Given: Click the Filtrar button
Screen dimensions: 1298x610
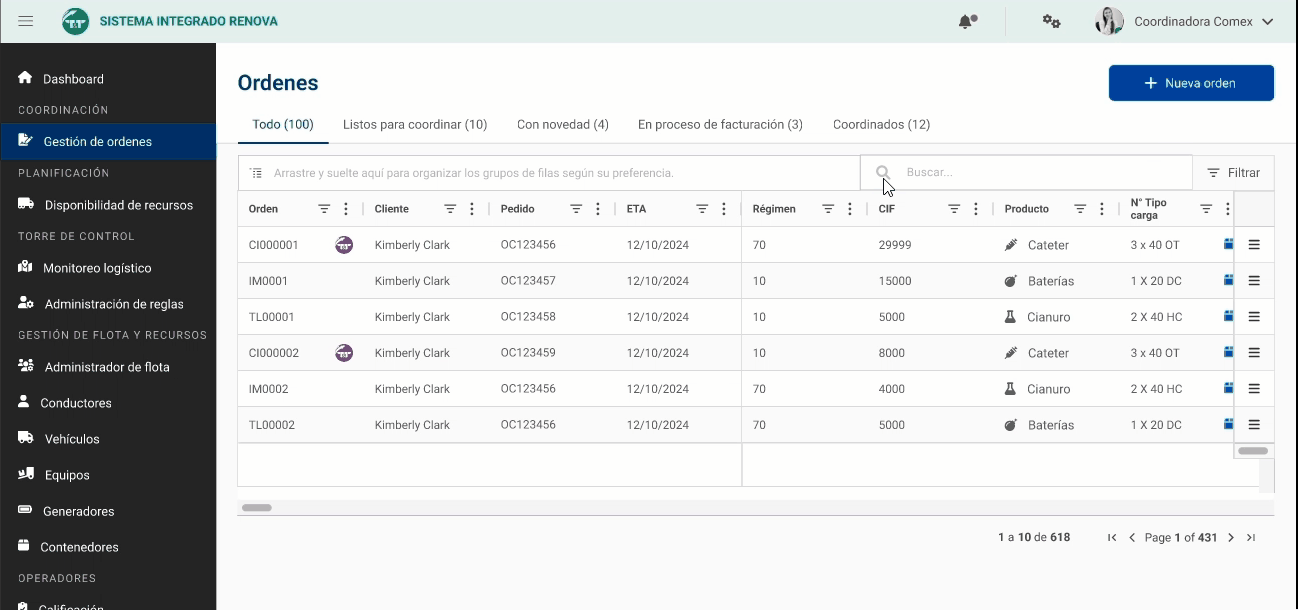Looking at the screenshot, I should pos(1234,173).
